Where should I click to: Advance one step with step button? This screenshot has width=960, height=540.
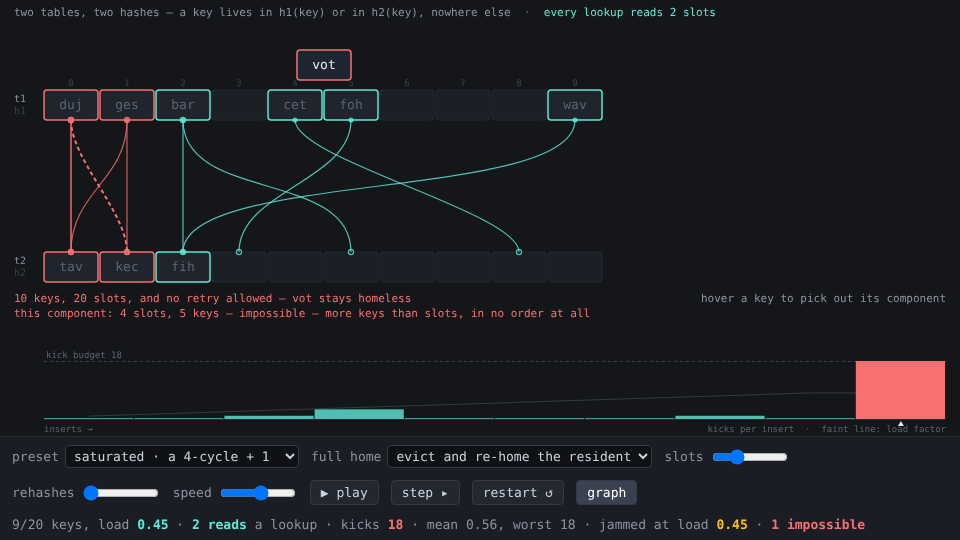tap(426, 493)
